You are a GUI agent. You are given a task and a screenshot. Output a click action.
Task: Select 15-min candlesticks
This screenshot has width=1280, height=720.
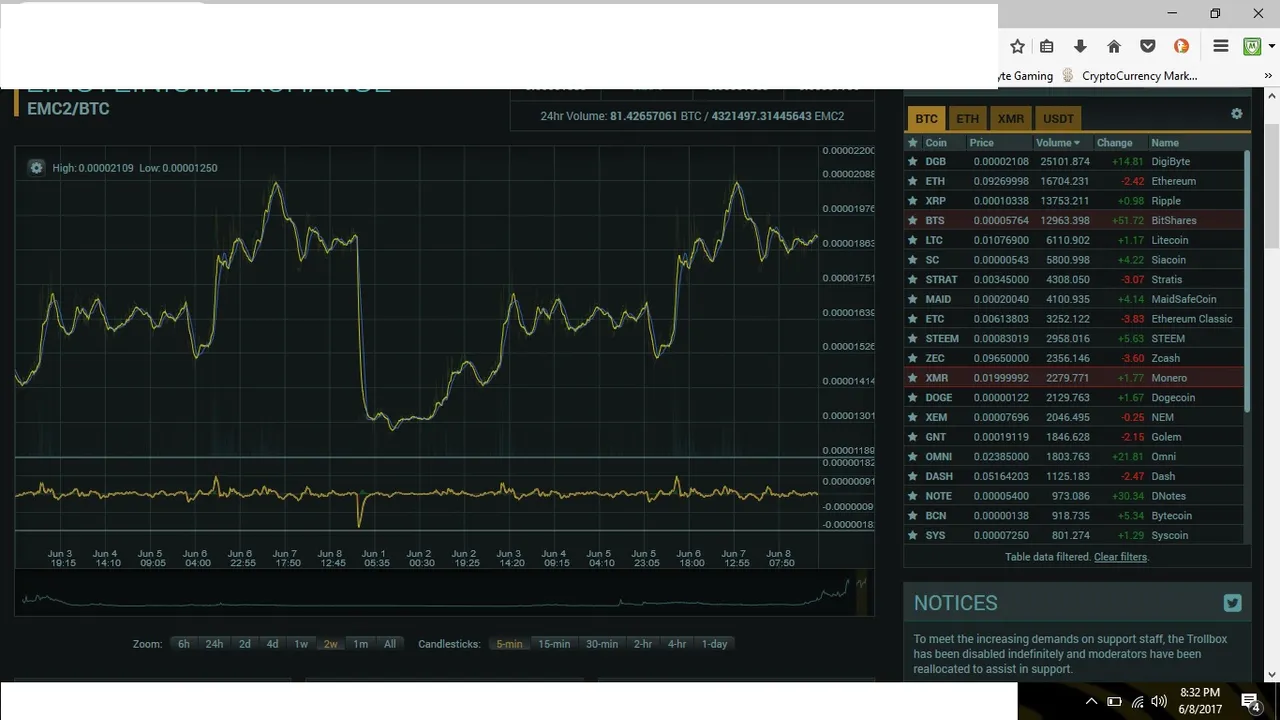554,644
